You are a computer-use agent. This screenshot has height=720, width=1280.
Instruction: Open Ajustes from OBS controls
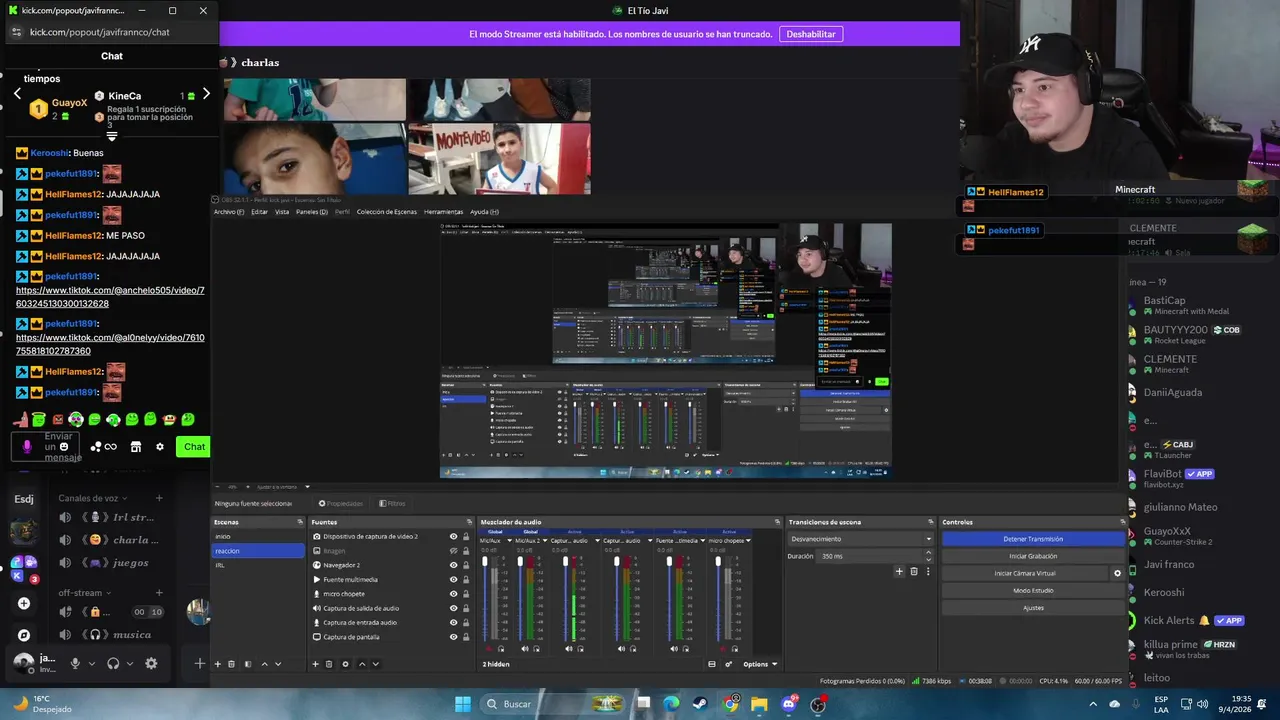click(1033, 607)
